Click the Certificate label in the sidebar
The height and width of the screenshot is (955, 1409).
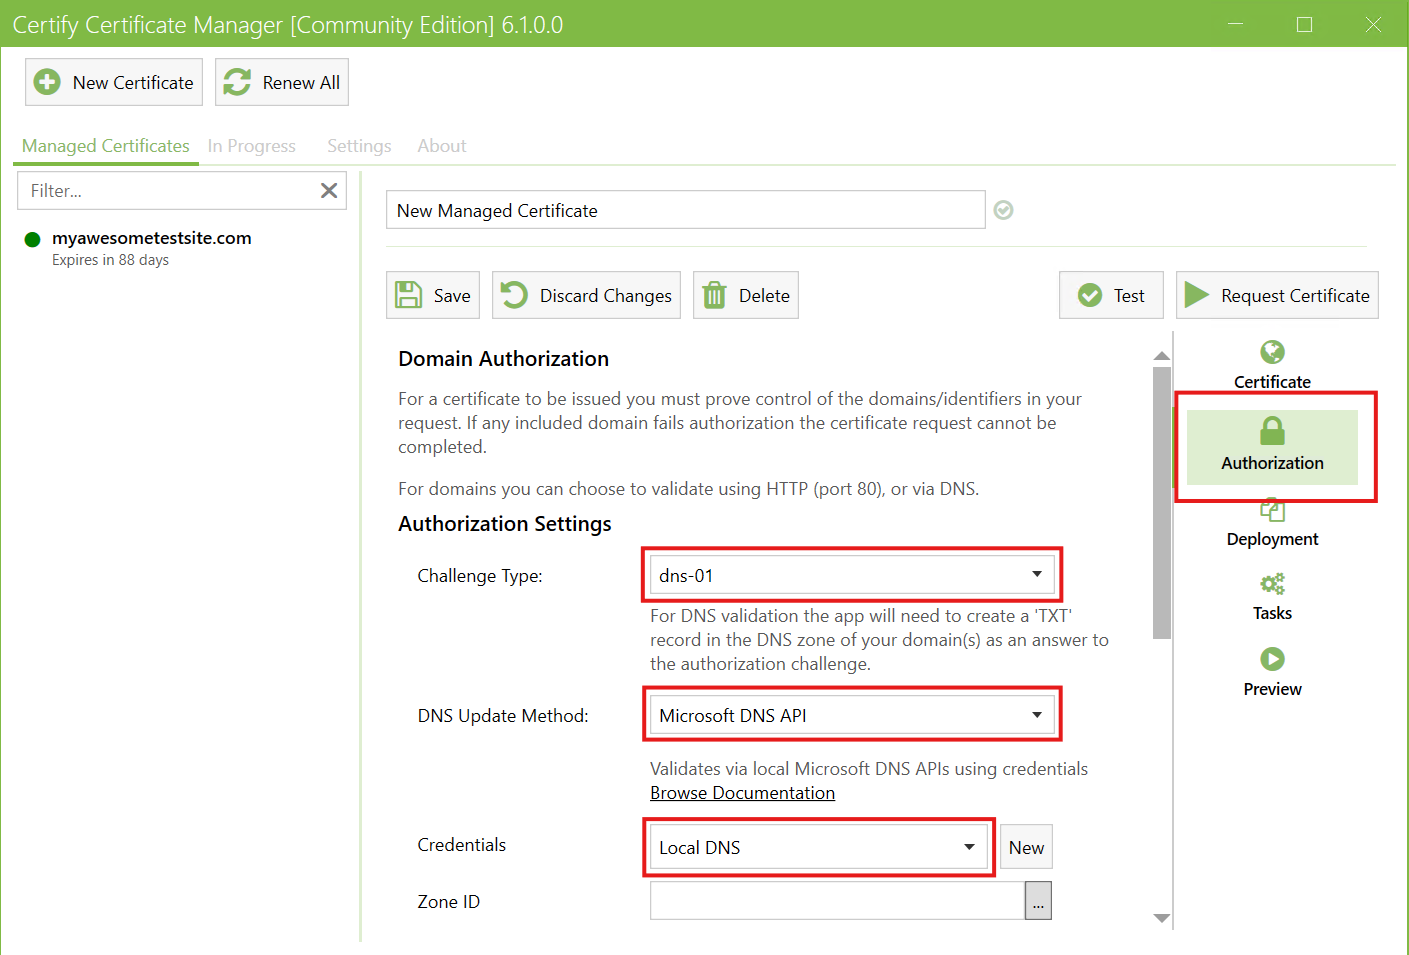1272,382
